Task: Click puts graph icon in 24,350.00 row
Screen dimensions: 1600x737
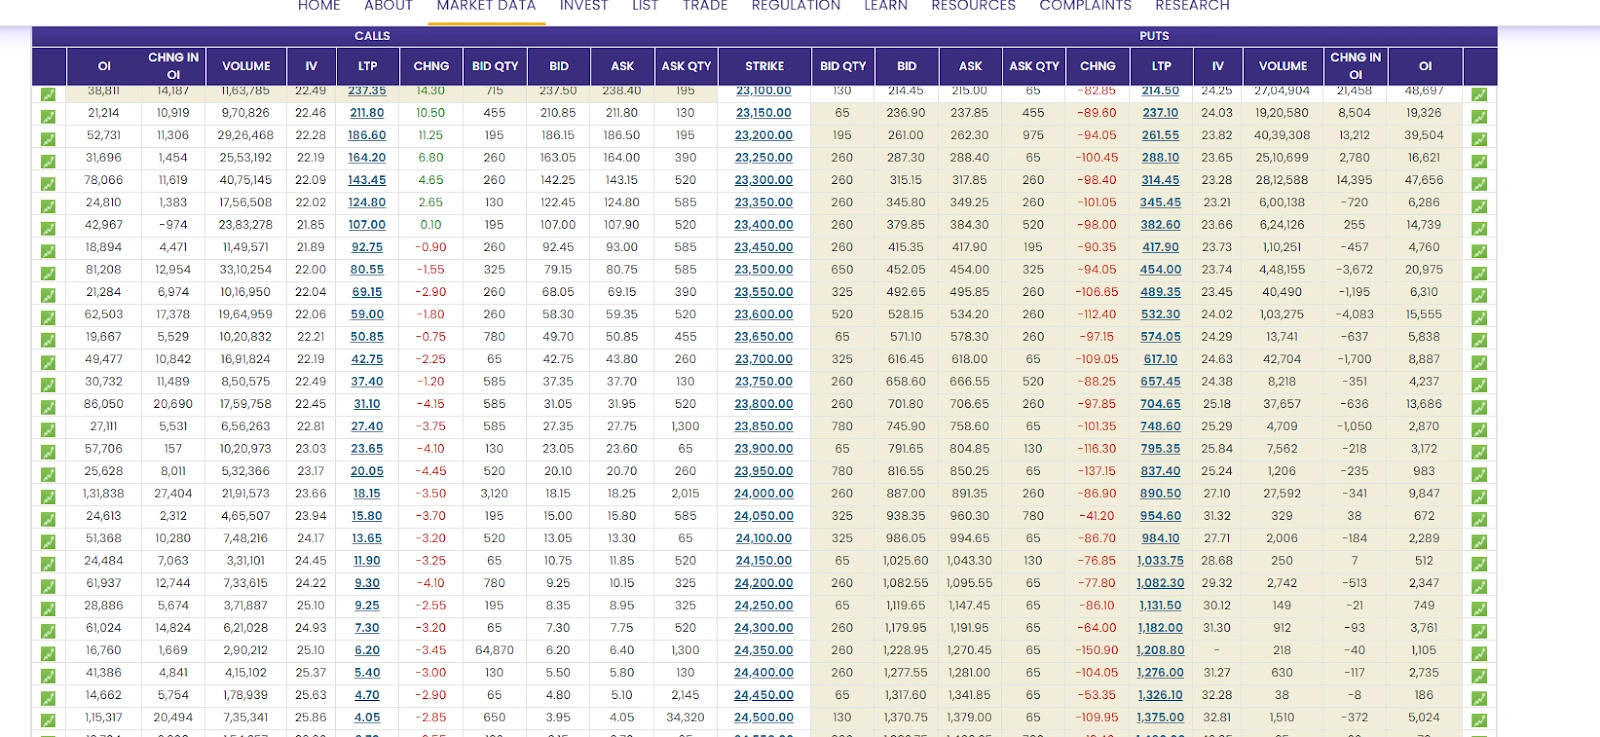Action: coord(1479,653)
